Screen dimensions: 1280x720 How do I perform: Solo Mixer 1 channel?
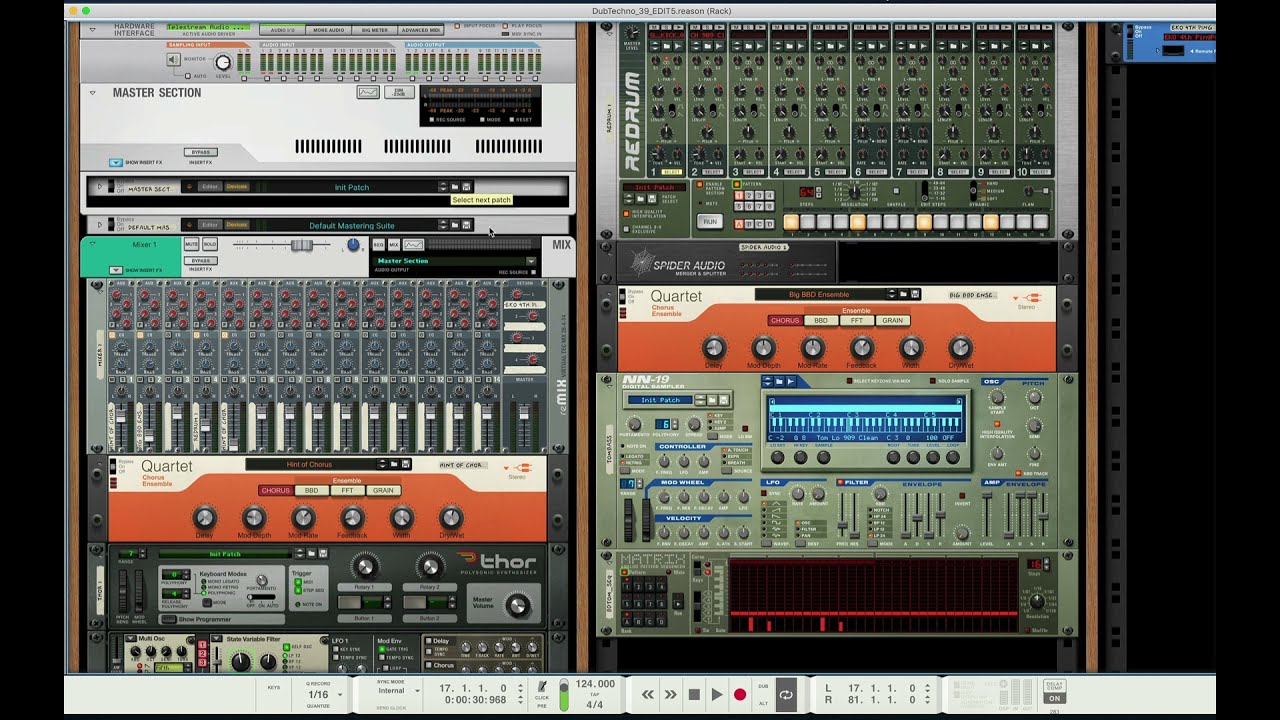click(210, 244)
